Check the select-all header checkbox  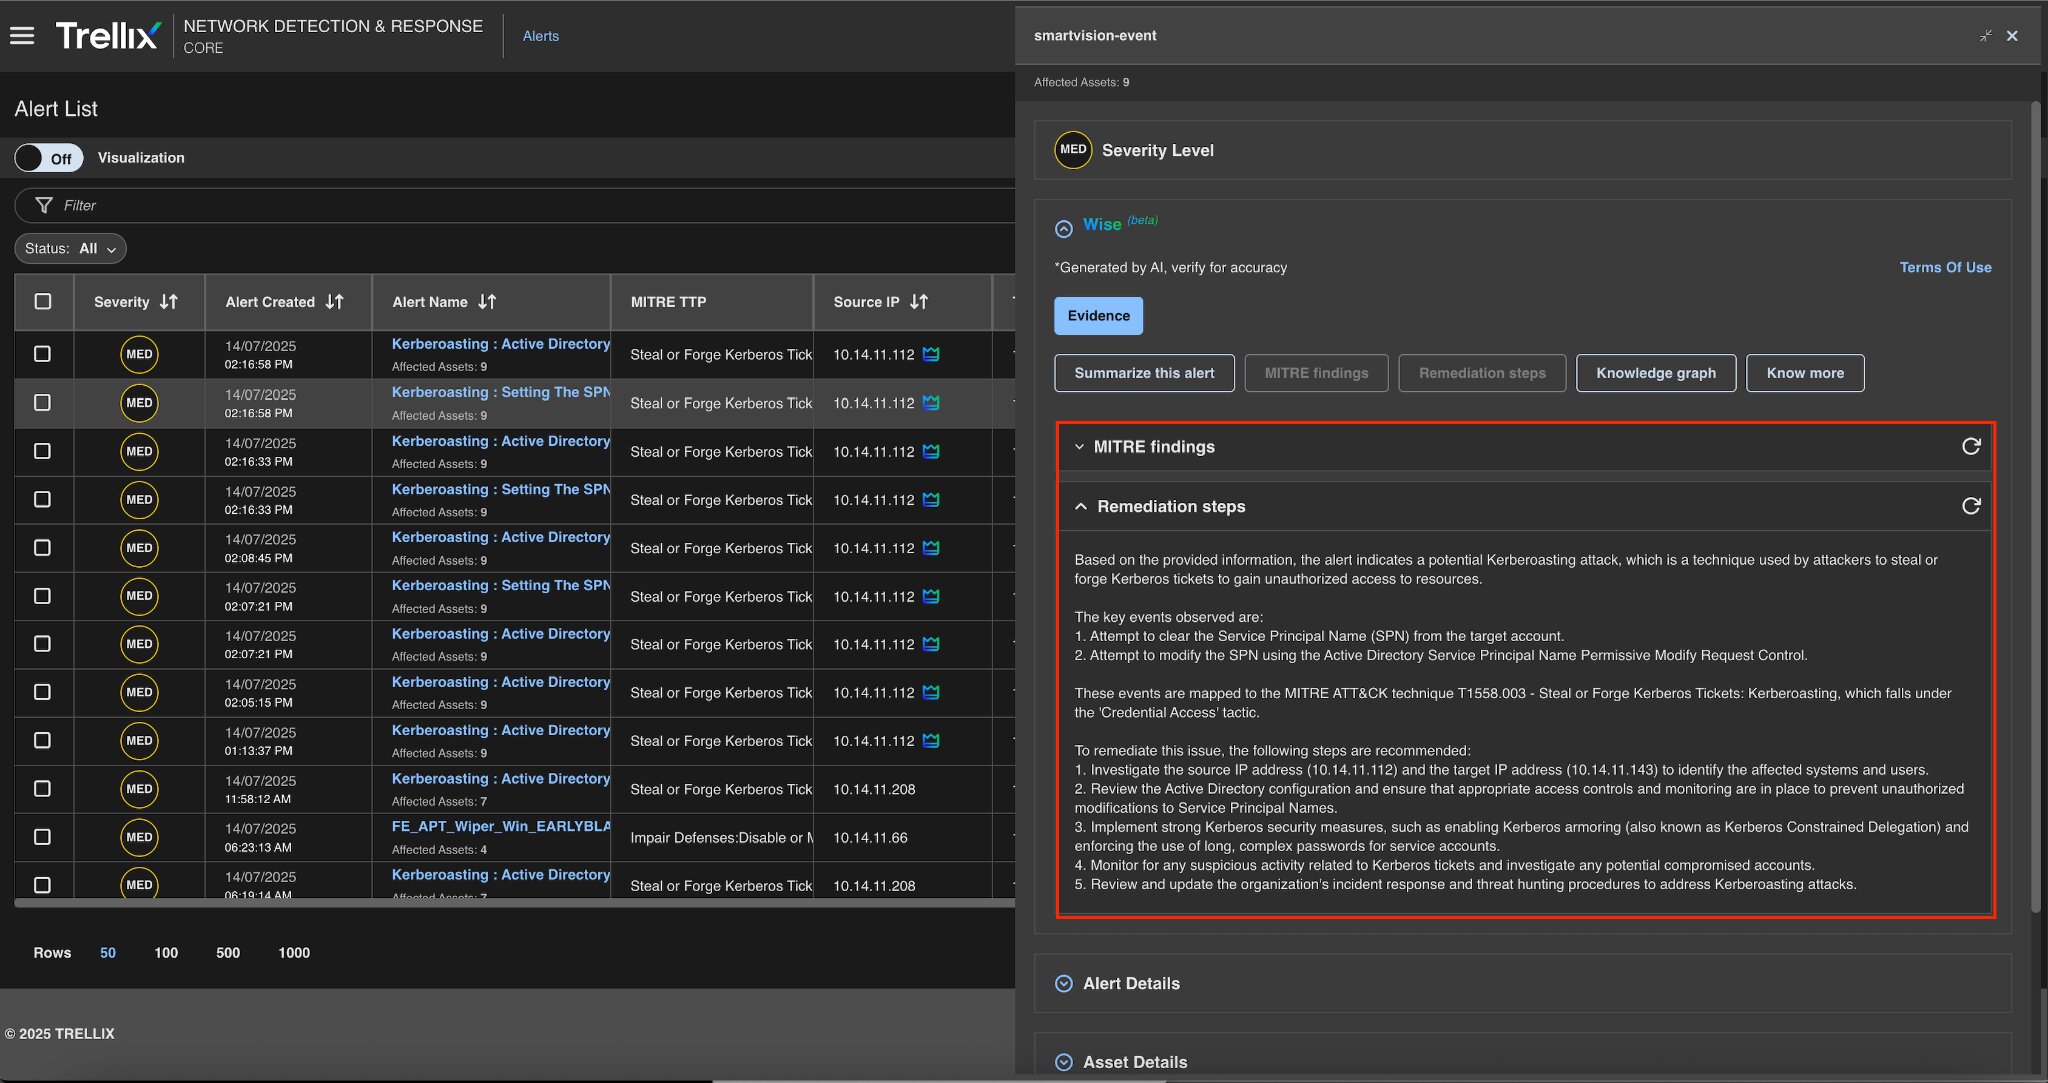(43, 301)
